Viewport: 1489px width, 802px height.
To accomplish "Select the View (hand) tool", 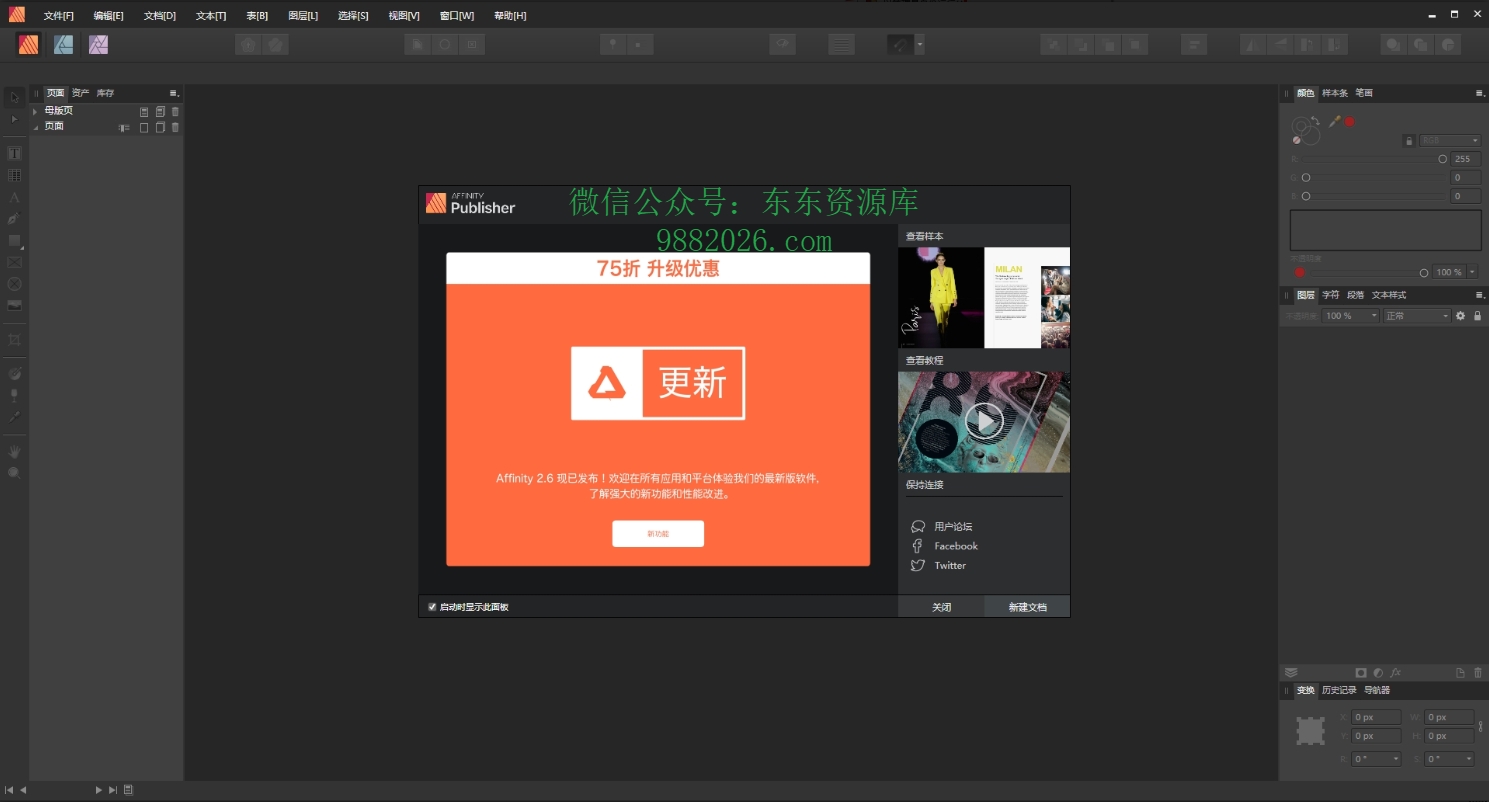I will 14,451.
